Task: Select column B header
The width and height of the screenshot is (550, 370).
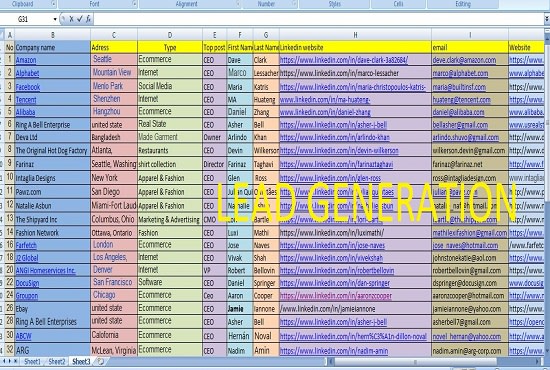Action: [53, 35]
